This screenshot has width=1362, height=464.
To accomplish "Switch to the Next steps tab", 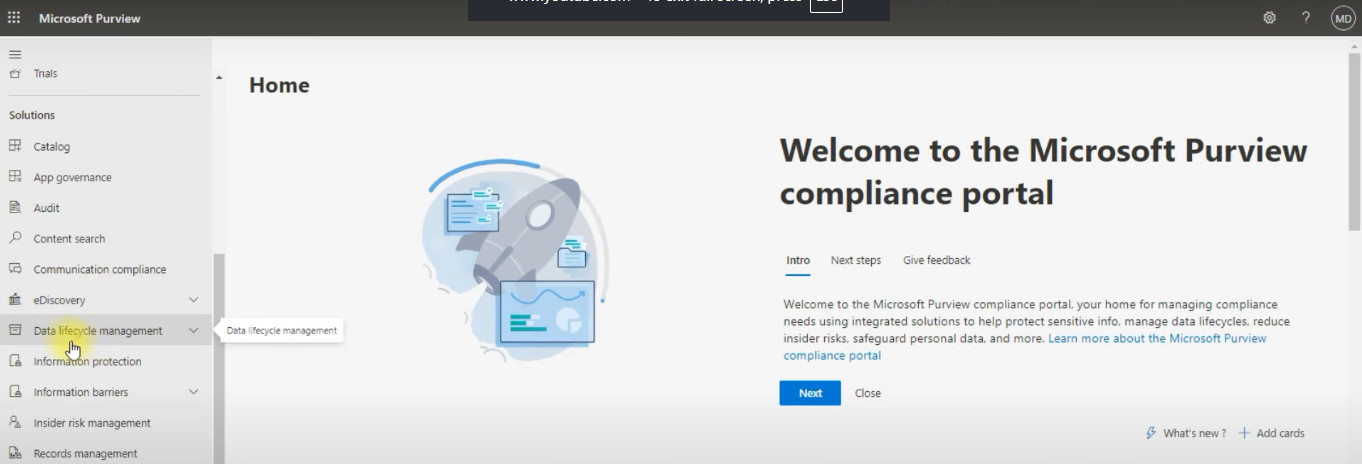I will click(855, 260).
